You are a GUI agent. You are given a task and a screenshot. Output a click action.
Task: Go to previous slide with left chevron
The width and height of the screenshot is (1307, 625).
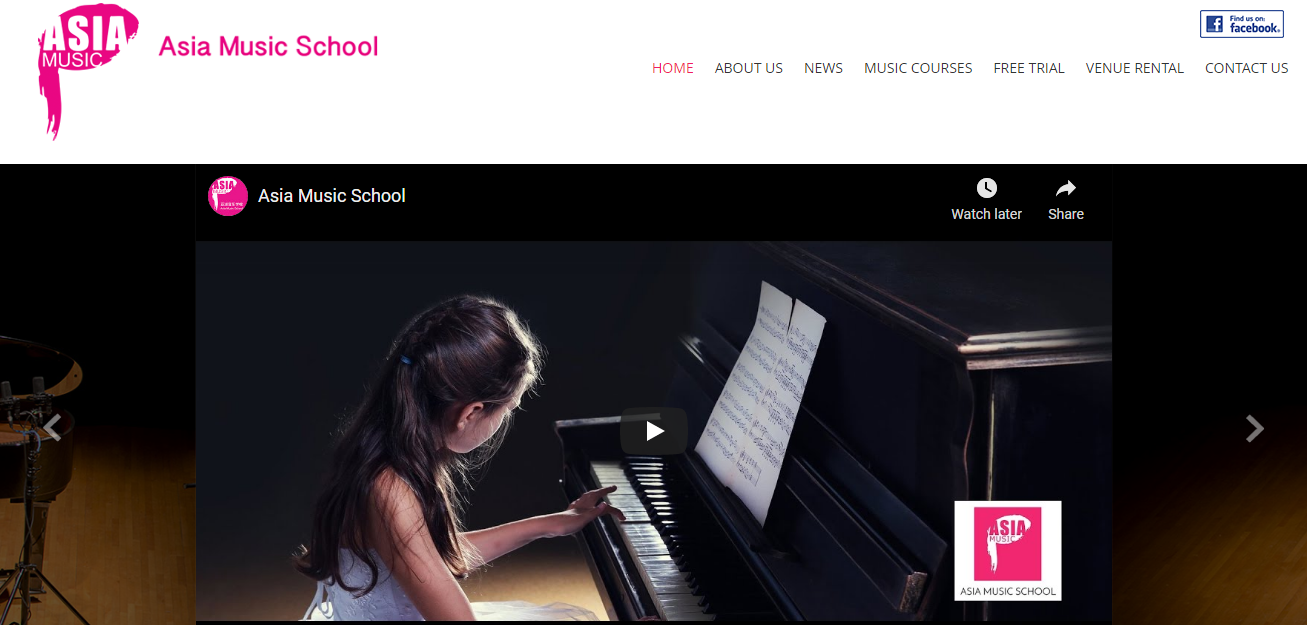click(52, 428)
